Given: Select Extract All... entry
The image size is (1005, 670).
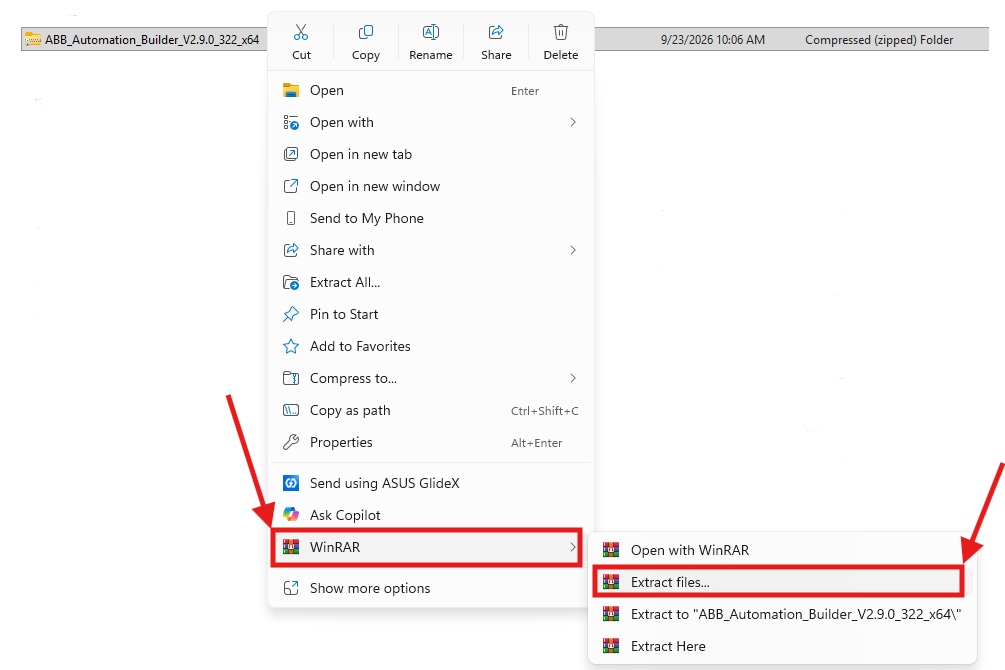Looking at the screenshot, I should click(x=431, y=282).
